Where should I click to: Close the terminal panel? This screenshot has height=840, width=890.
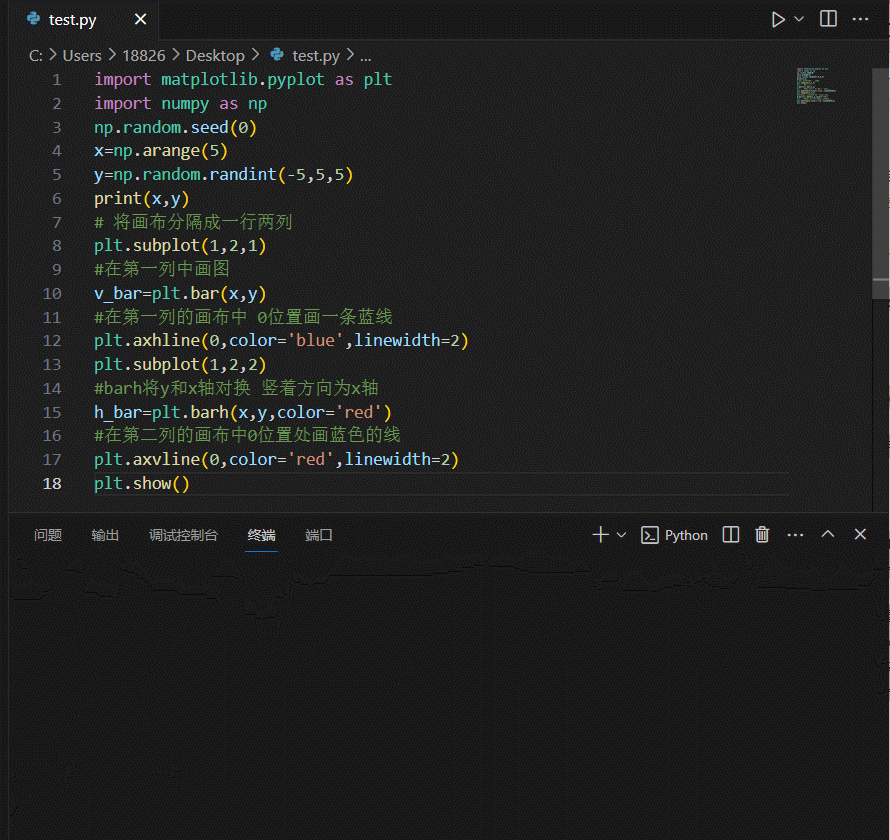860,534
